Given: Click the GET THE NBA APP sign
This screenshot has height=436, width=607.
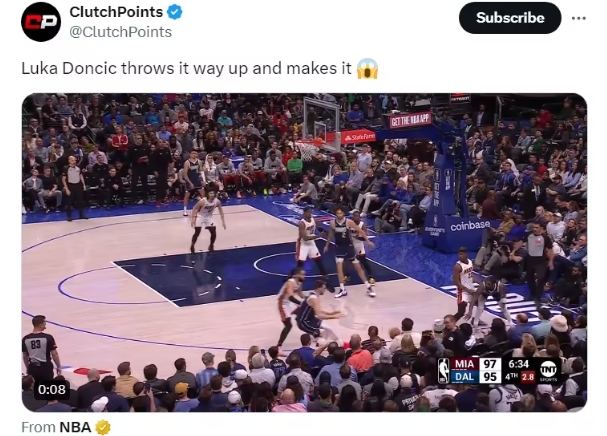Looking at the screenshot, I should tap(410, 120).
